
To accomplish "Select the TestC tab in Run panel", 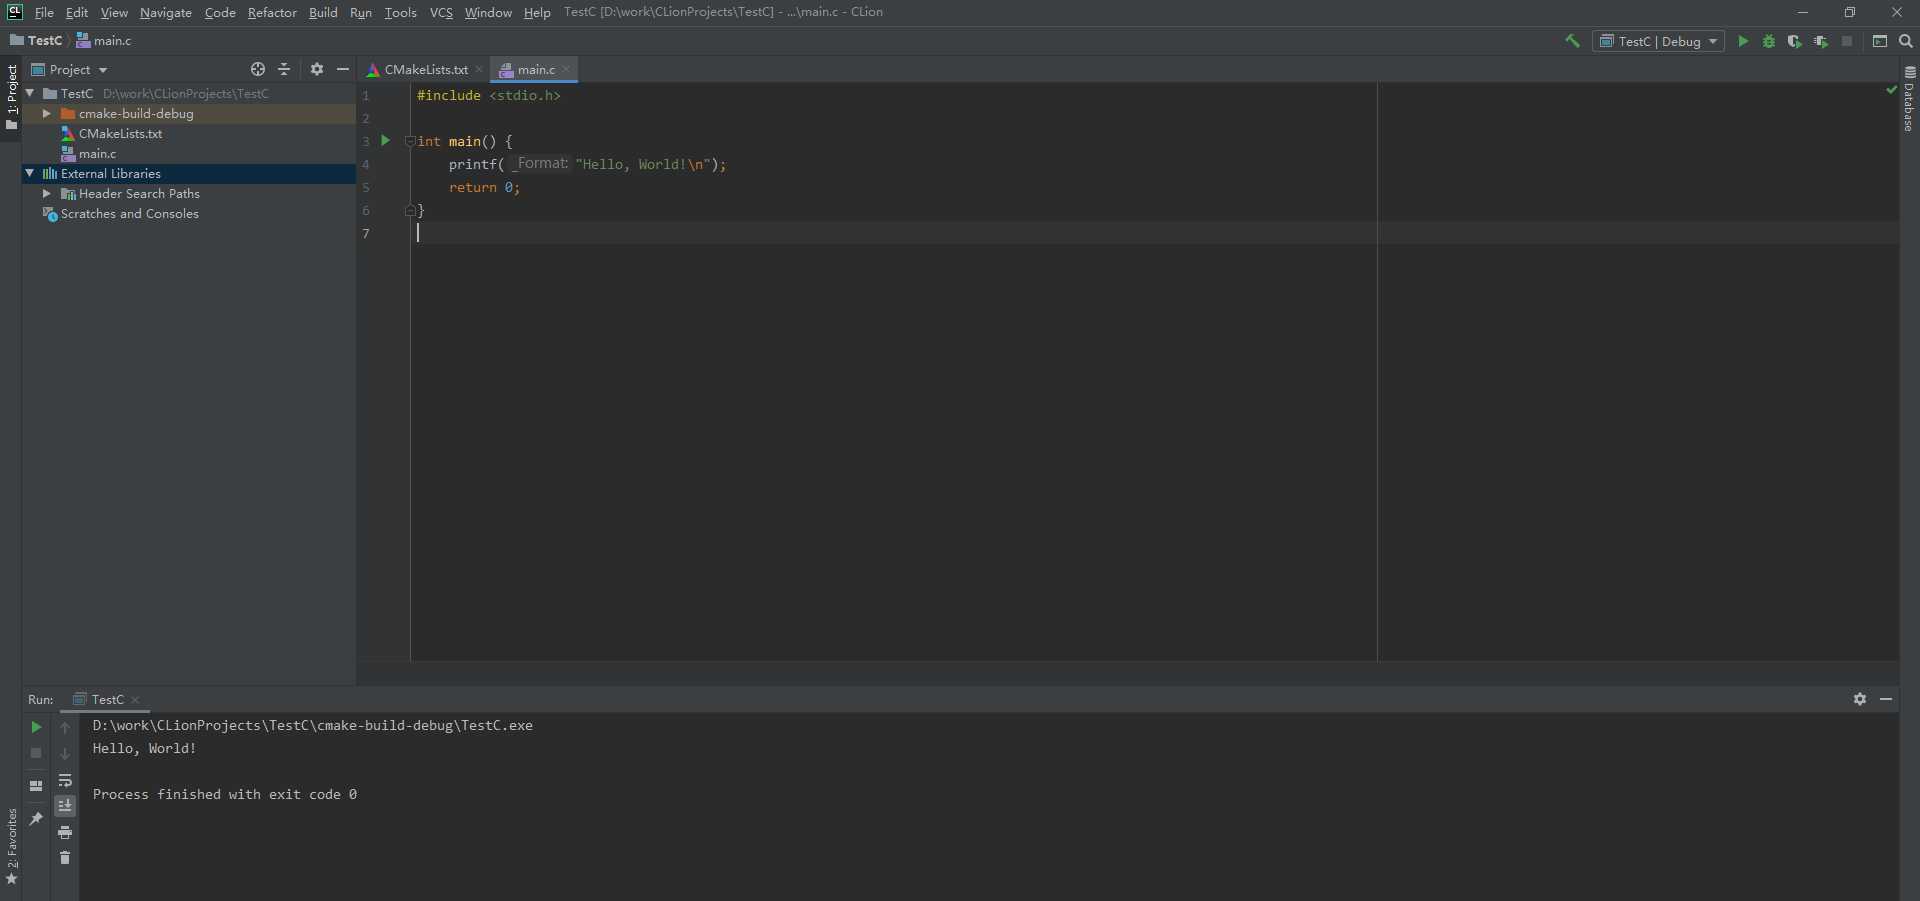I will pyautogui.click(x=107, y=699).
